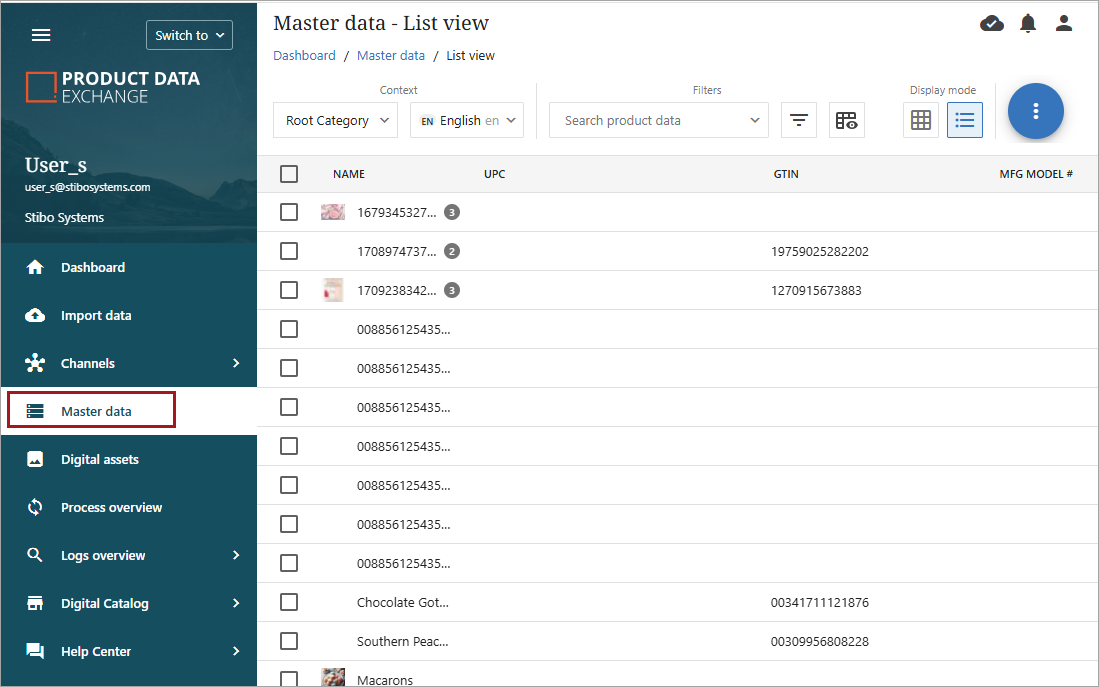This screenshot has width=1099, height=687.
Task: Select the Southern Peac... row checkbox
Action: (x=289, y=641)
